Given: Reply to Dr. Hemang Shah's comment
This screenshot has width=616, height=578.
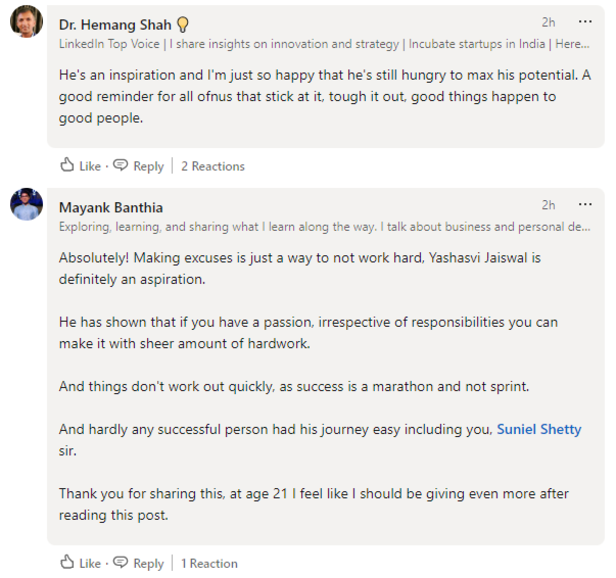Looking at the screenshot, I should coord(148,166).
